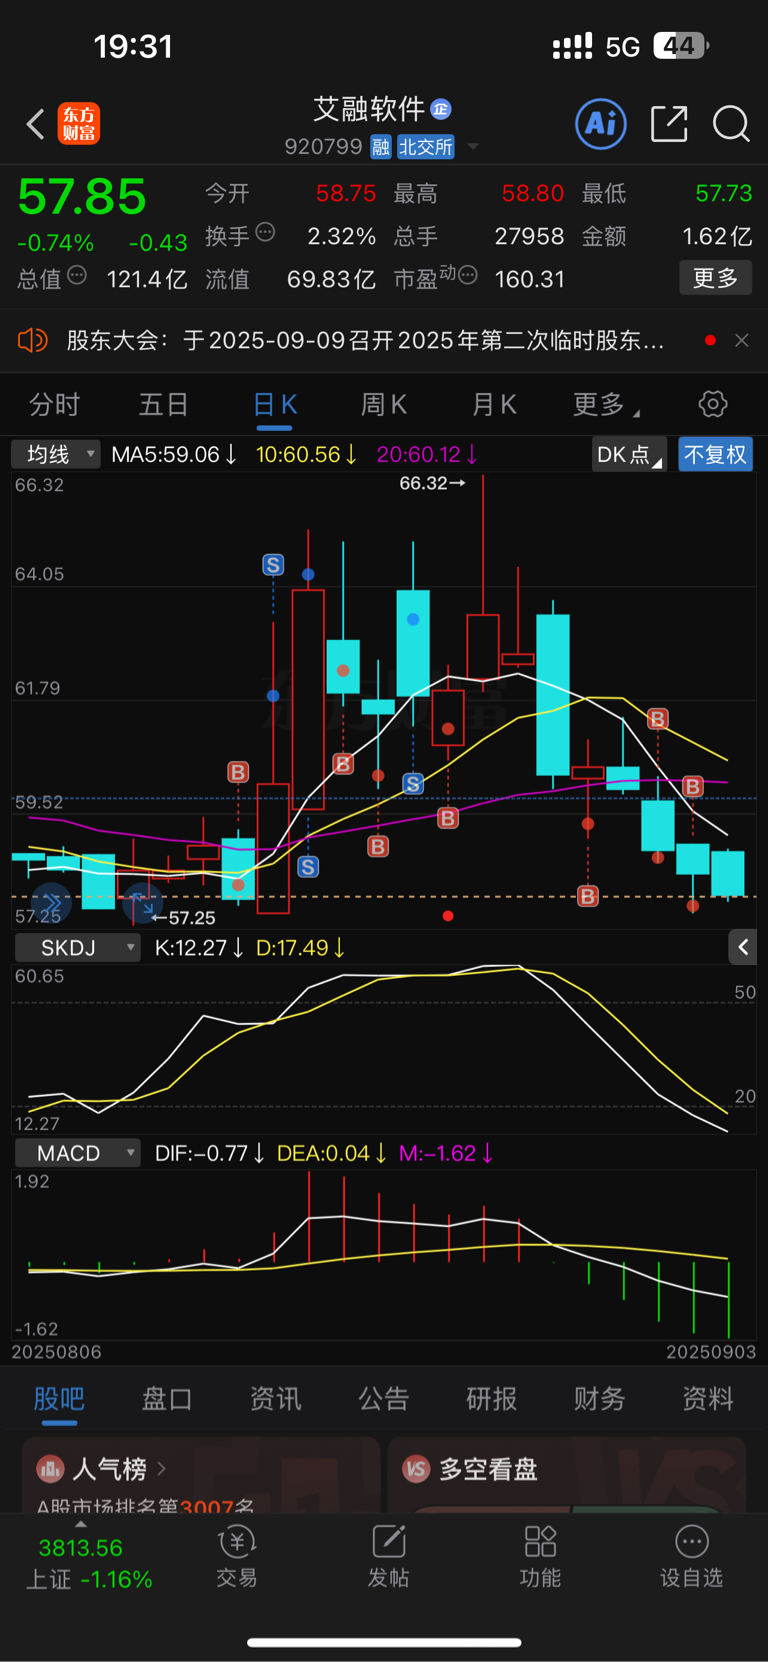Dismiss the announcement banner with X
This screenshot has height=1662, width=768.
[x=742, y=340]
